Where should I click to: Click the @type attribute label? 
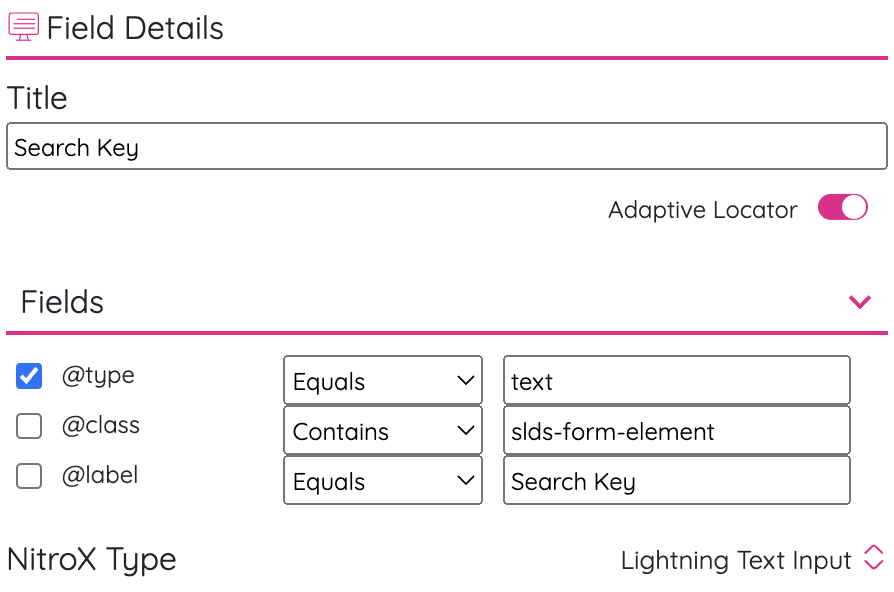click(98, 376)
